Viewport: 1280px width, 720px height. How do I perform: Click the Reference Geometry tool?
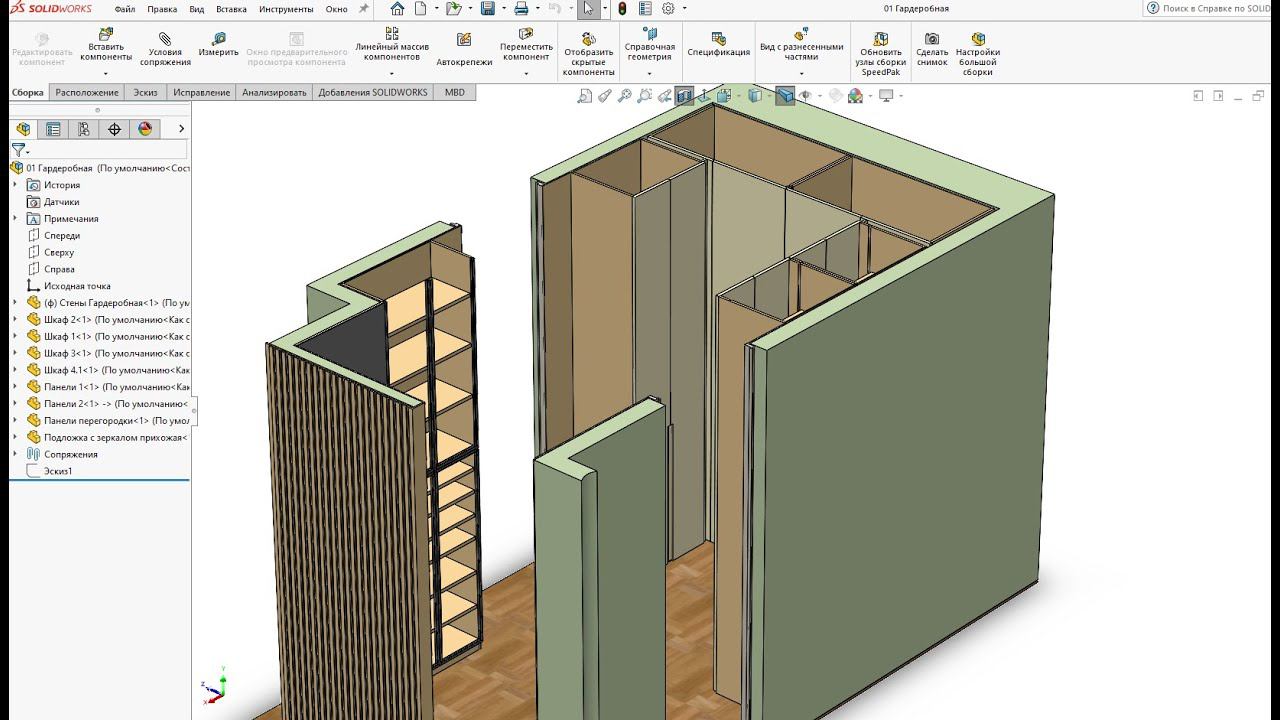650,51
